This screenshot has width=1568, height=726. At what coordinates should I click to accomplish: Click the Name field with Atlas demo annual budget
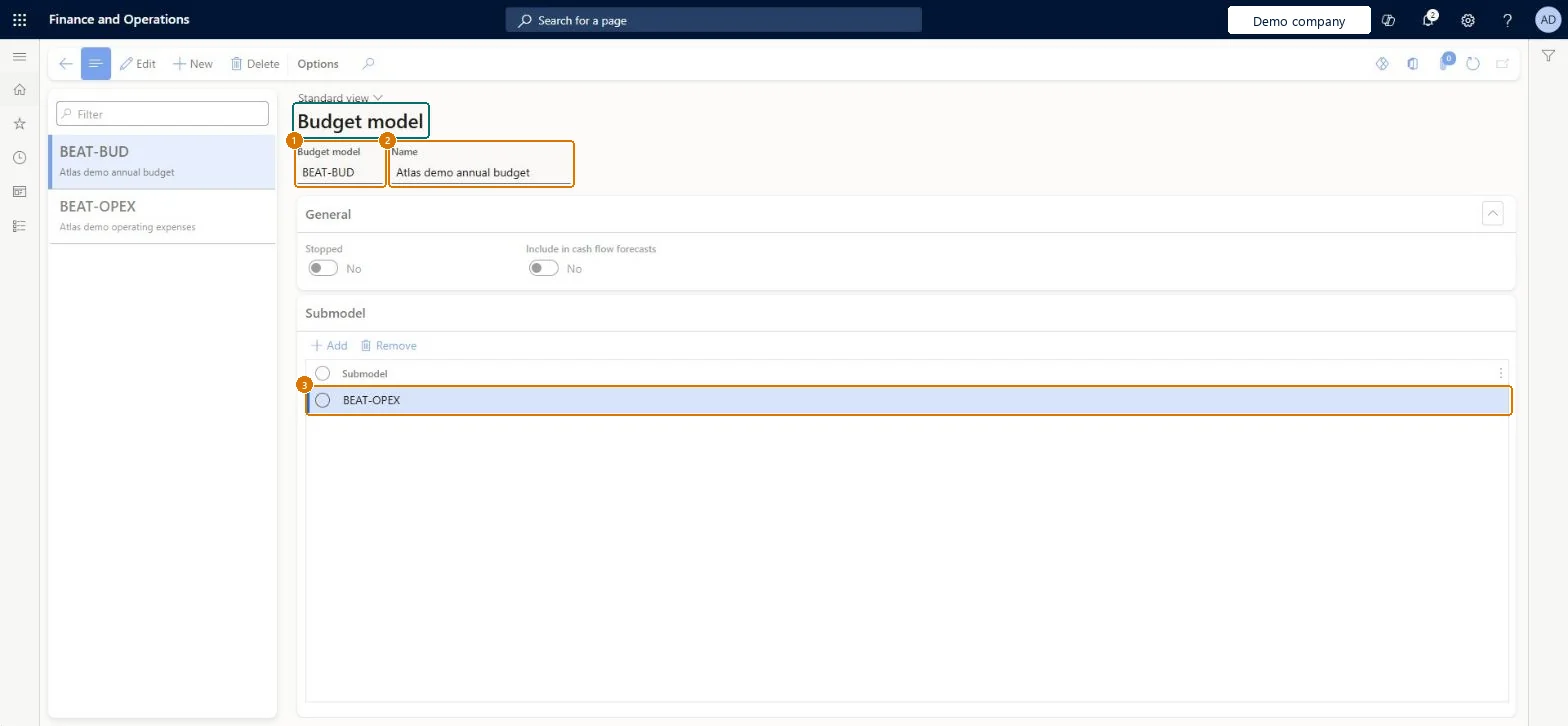pos(482,172)
